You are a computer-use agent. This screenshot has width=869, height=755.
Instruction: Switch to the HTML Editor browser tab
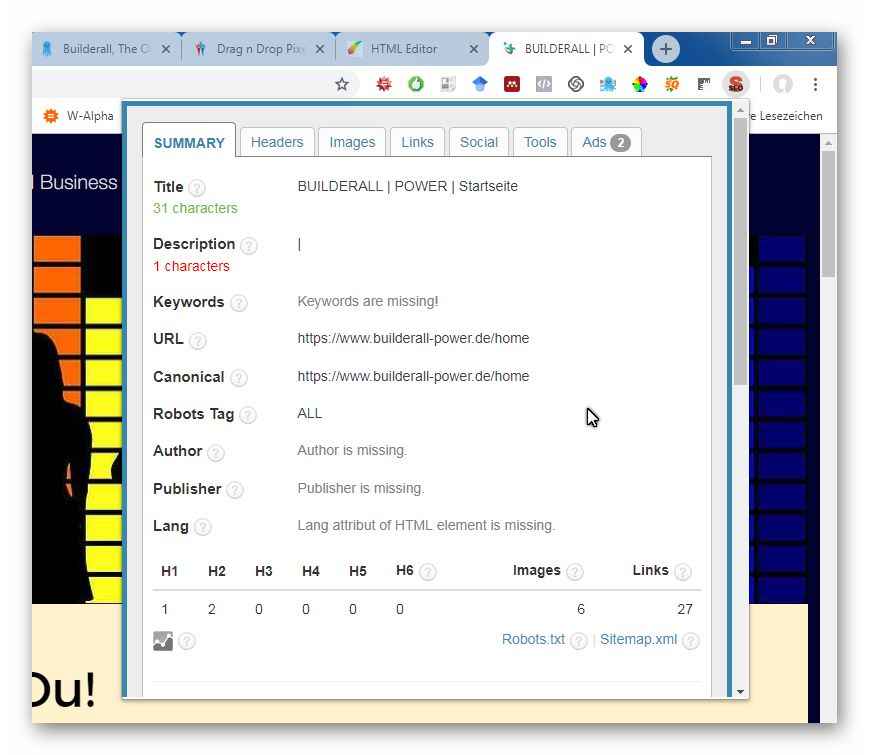(404, 47)
